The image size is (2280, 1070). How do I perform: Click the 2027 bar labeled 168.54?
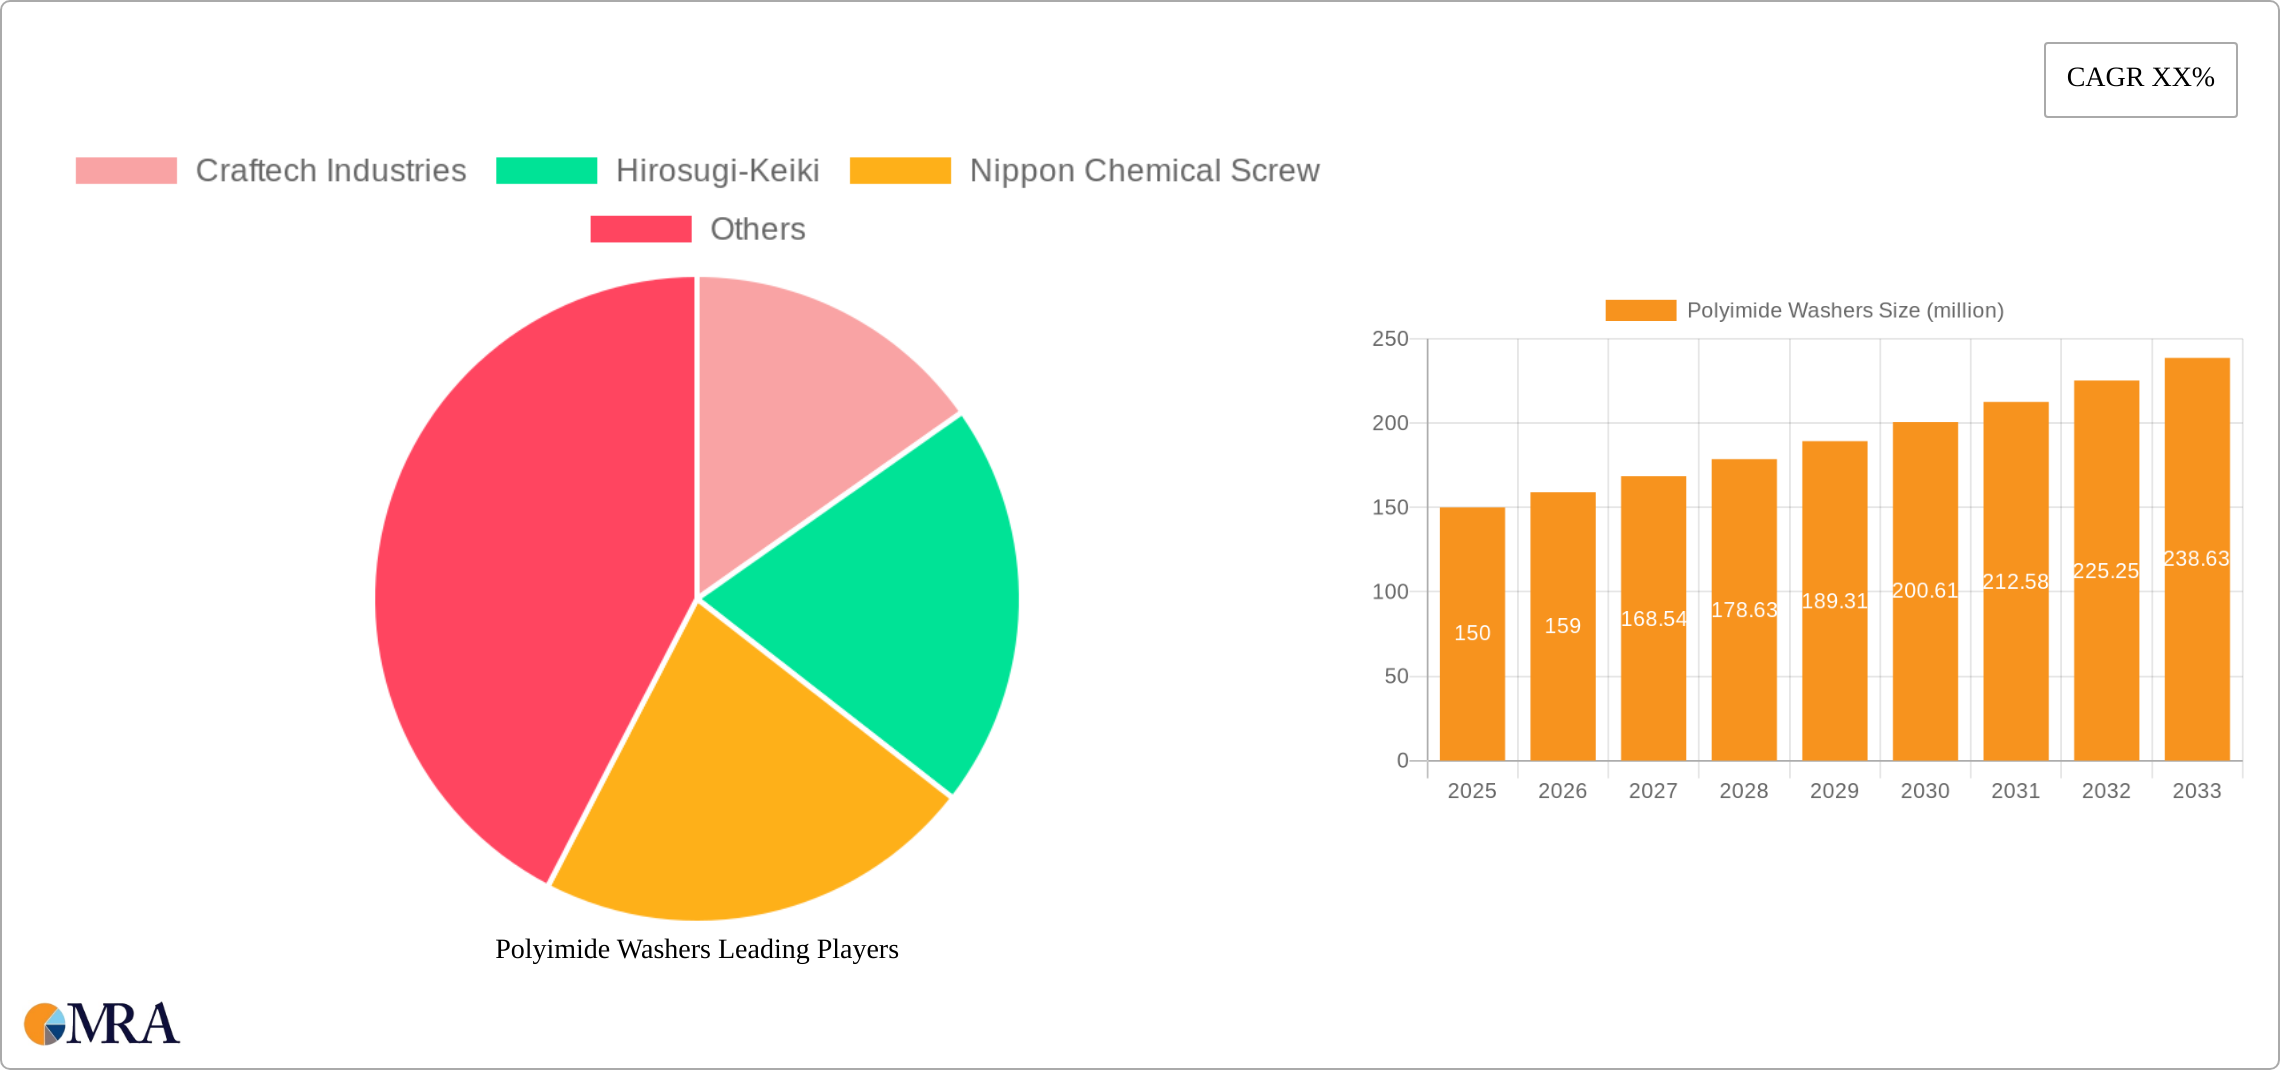point(1653,618)
